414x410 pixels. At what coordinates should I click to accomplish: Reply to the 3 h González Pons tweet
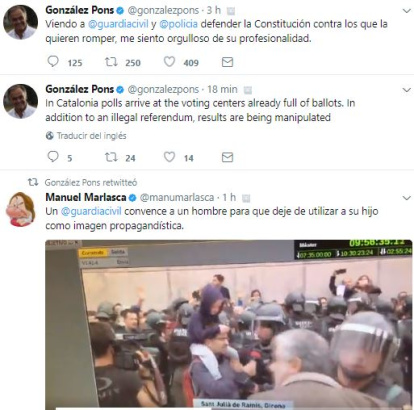(53, 62)
